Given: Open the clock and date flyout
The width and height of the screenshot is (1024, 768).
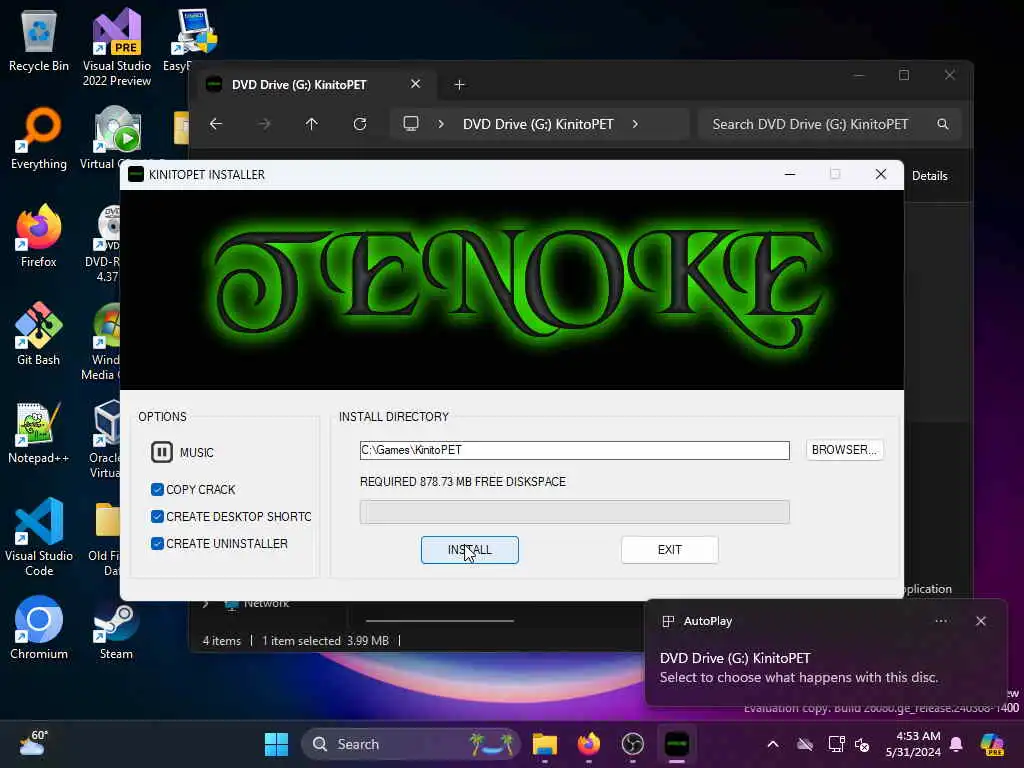Looking at the screenshot, I should pyautogui.click(x=913, y=744).
